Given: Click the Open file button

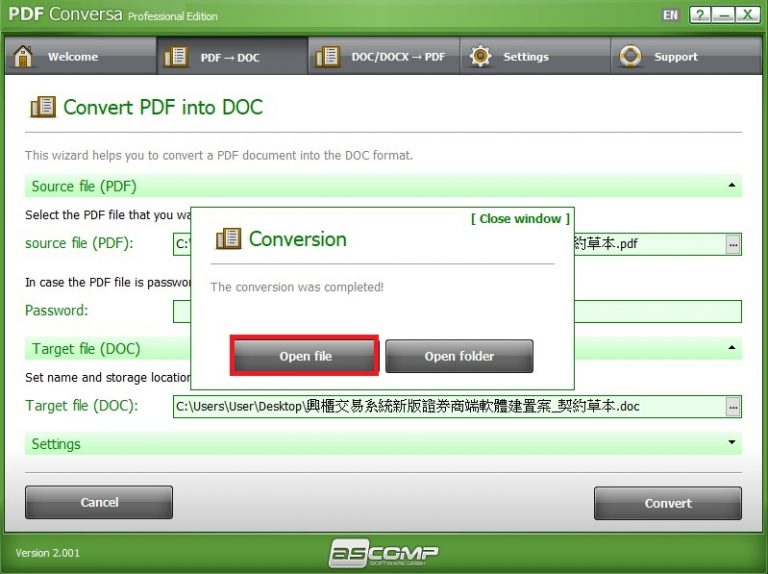Looking at the screenshot, I should [x=305, y=356].
